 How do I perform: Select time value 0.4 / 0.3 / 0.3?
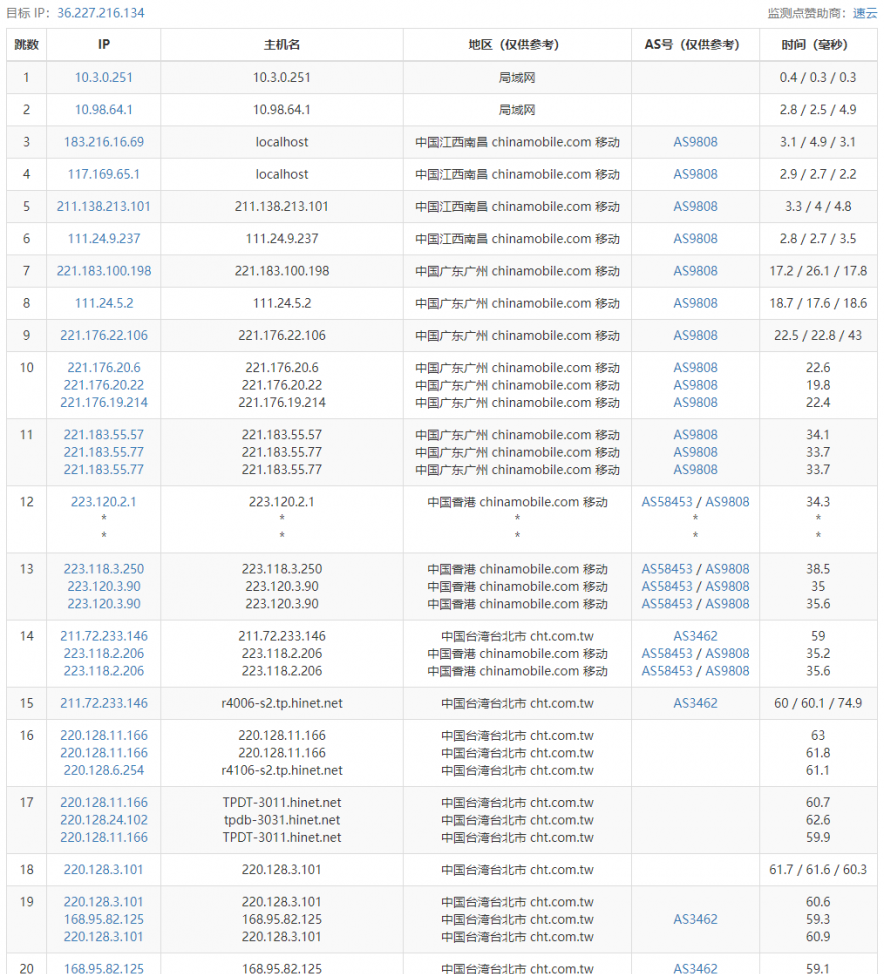point(818,78)
